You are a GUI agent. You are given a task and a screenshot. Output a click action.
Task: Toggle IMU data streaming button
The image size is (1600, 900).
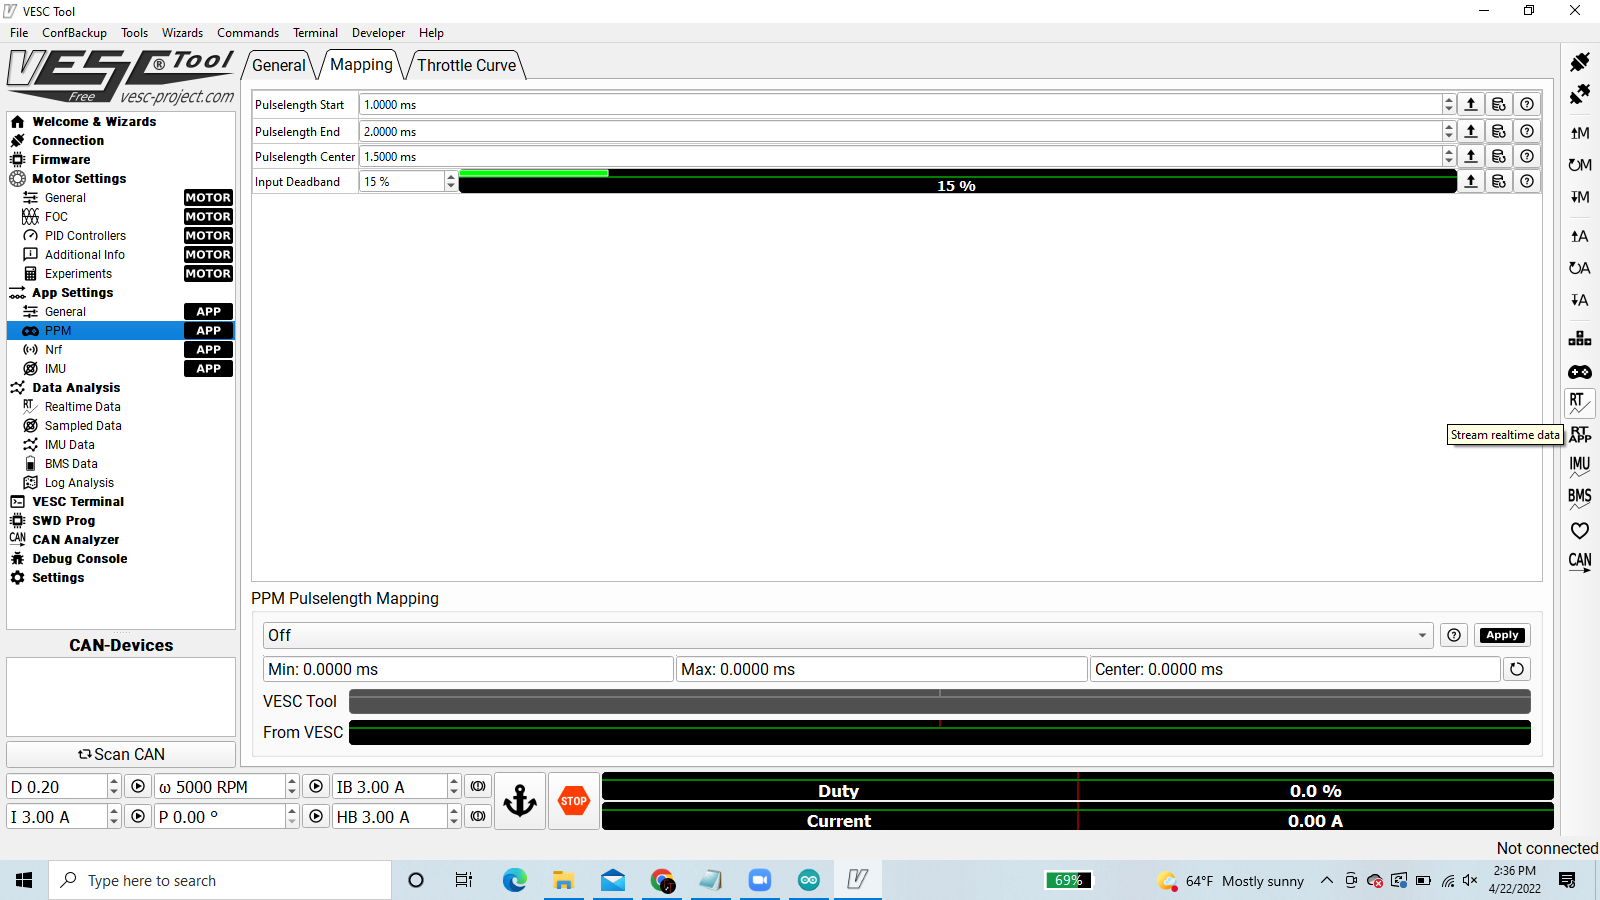(1580, 466)
